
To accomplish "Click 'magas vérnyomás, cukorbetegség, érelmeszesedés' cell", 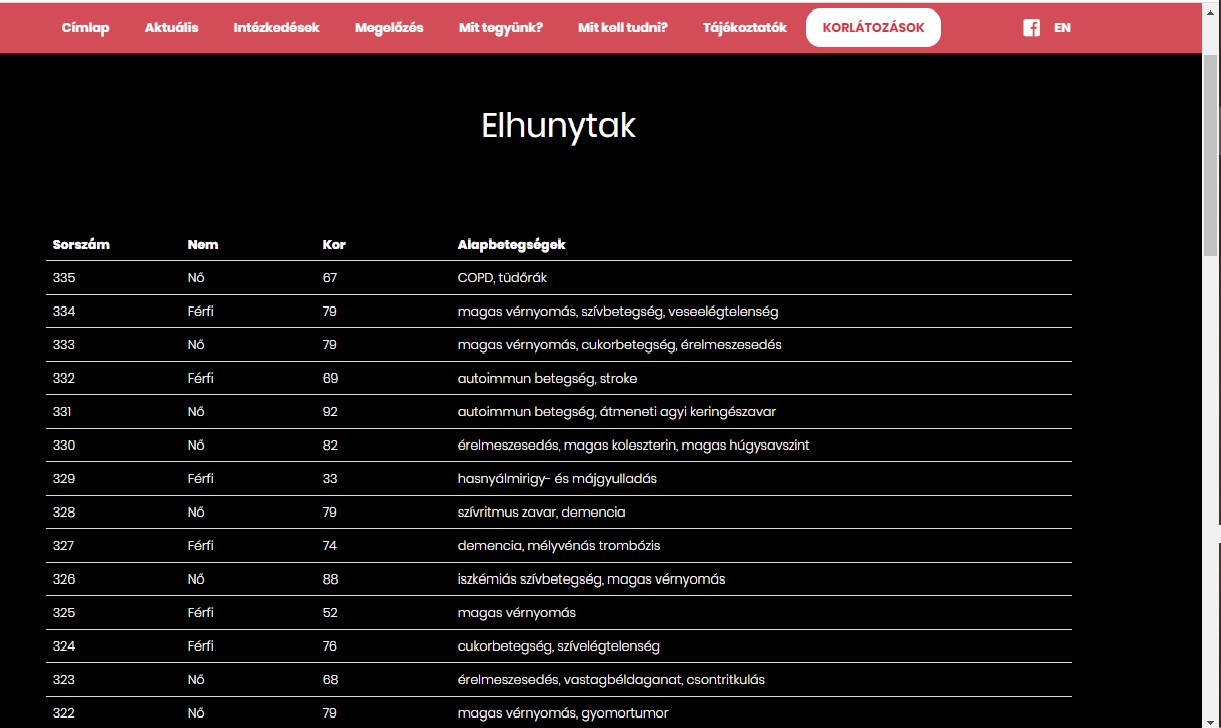I will point(619,345).
